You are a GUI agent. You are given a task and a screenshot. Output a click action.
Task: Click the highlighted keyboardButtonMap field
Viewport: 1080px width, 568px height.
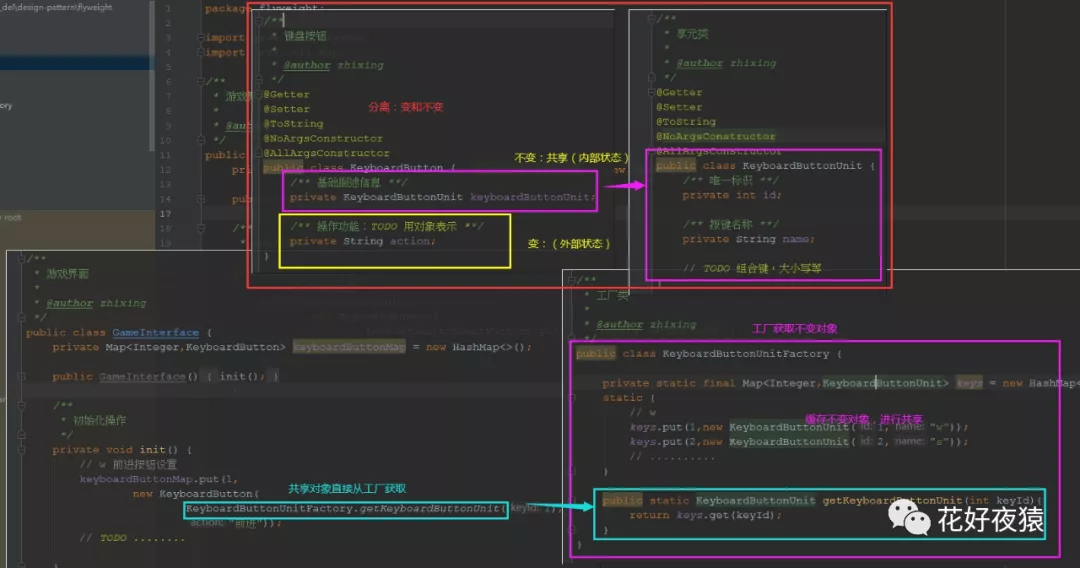click(349, 347)
